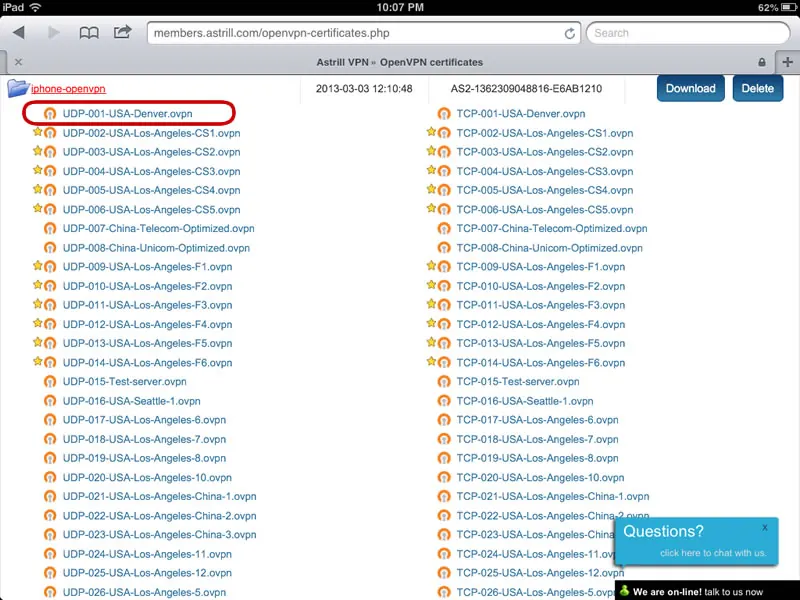Click the date 2013-03-03 12:10:48
Image resolution: width=800 pixels, height=600 pixels.
[x=364, y=88]
